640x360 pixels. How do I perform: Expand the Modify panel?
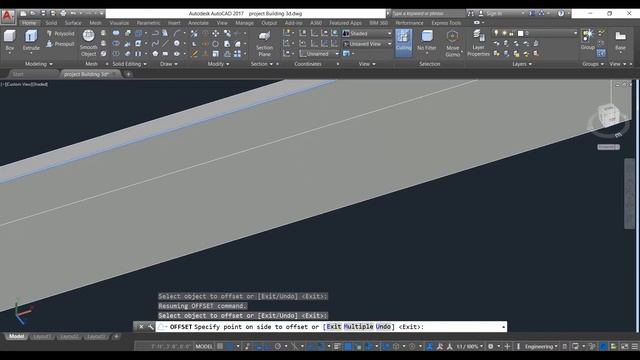coord(218,64)
